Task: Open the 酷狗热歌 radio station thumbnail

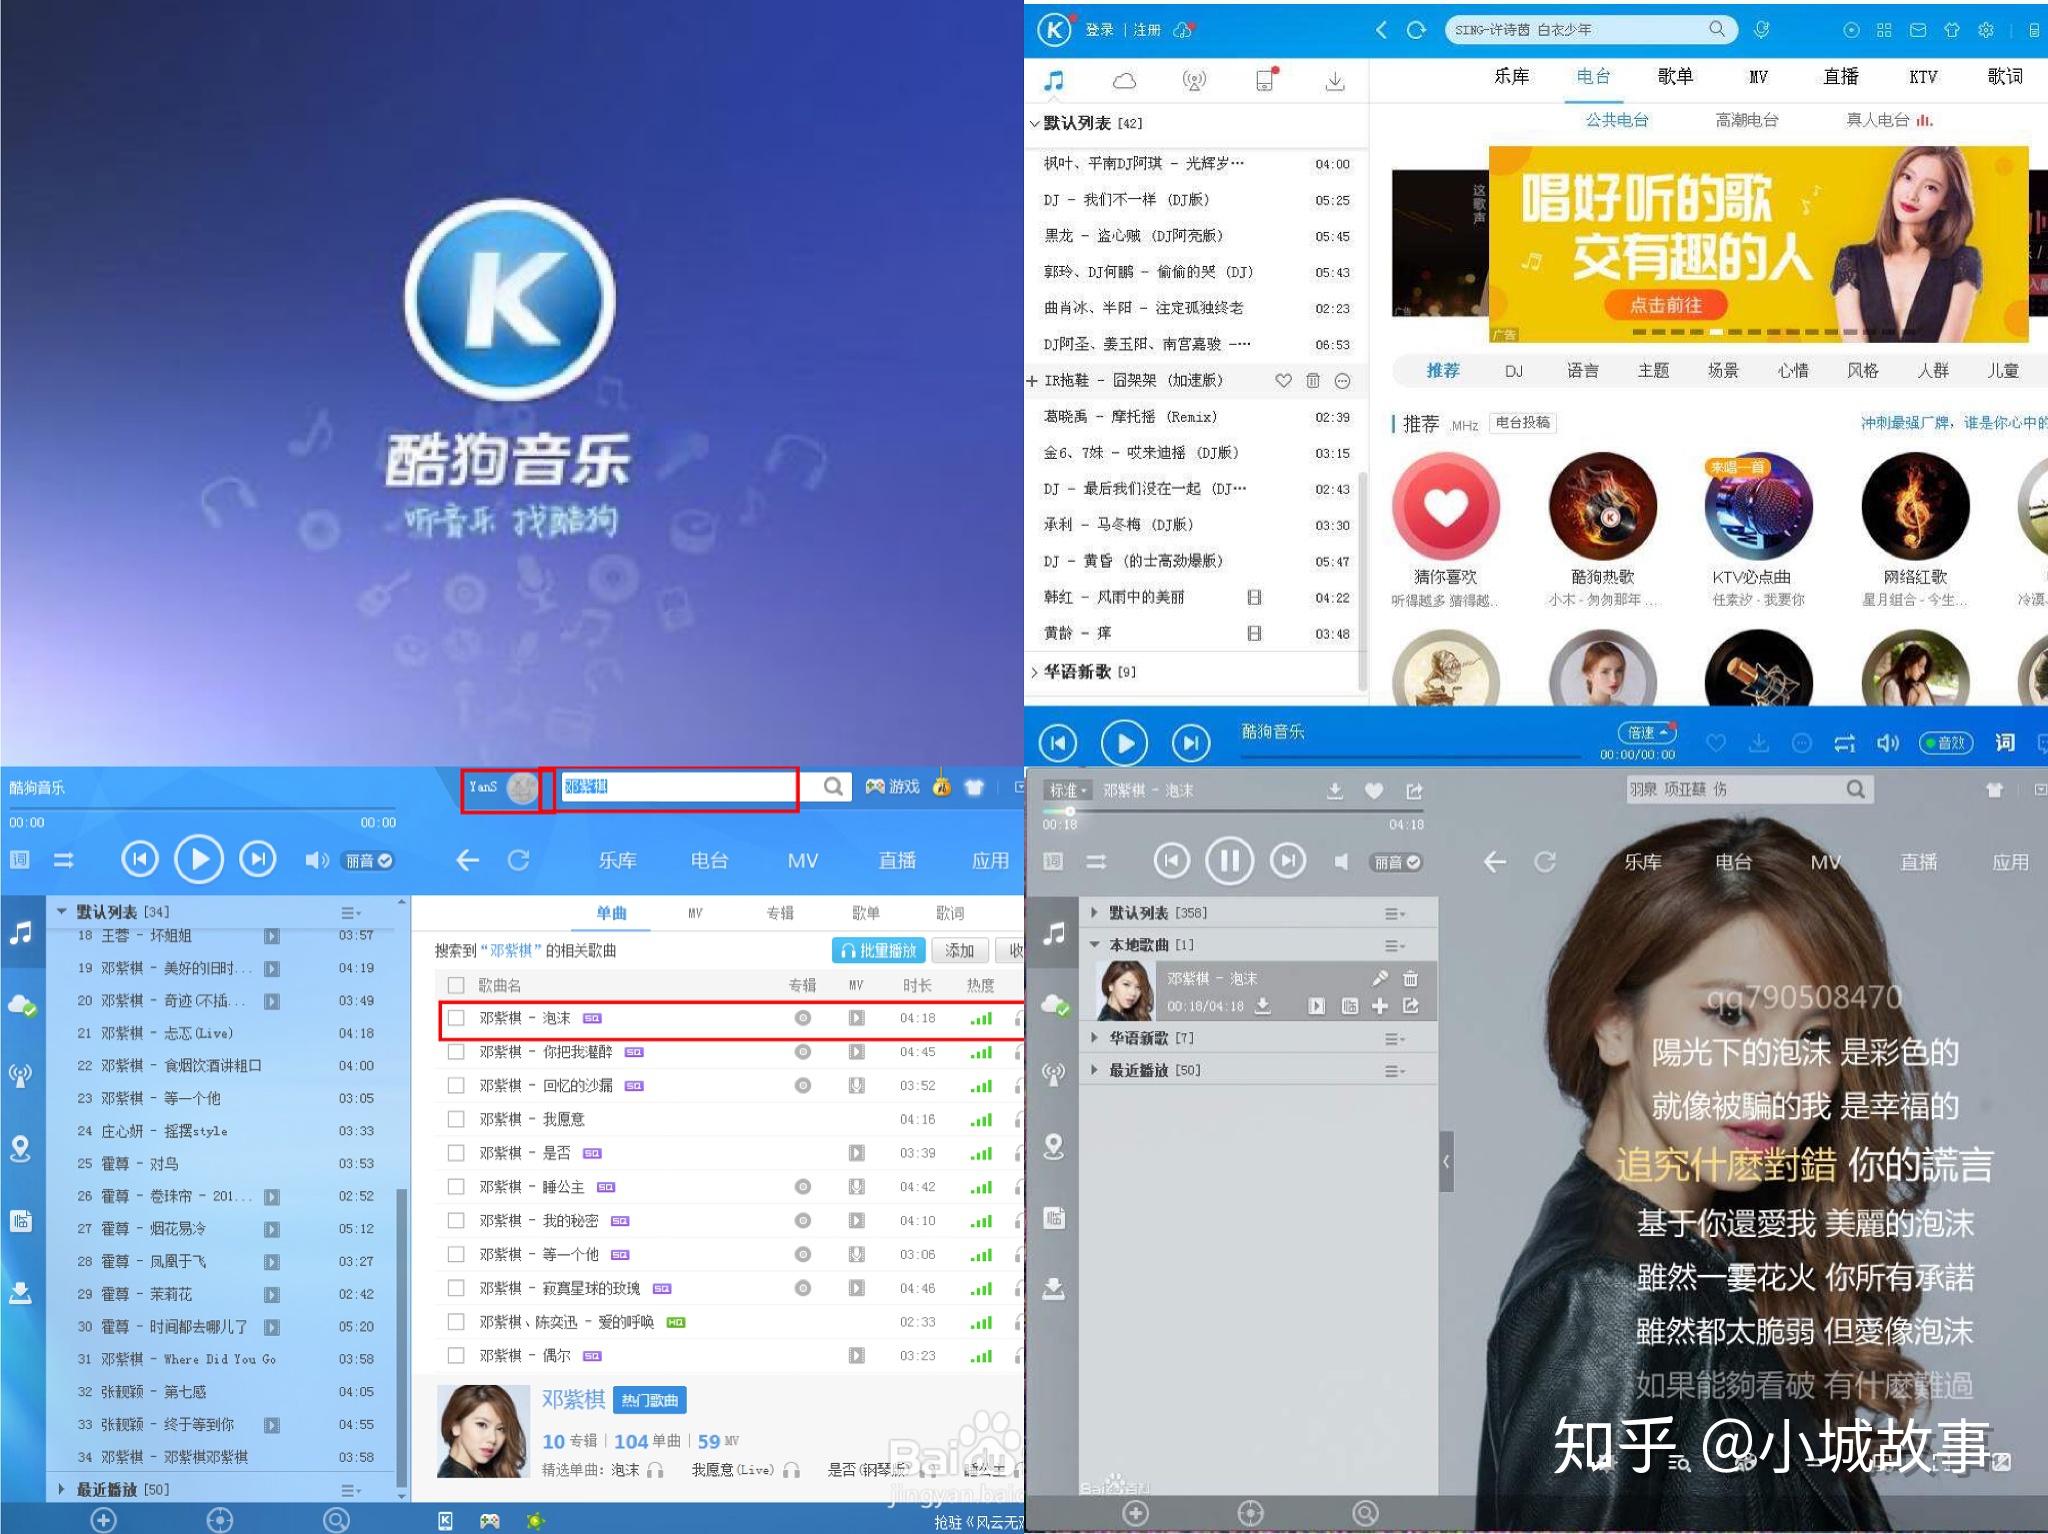Action: tap(1602, 505)
